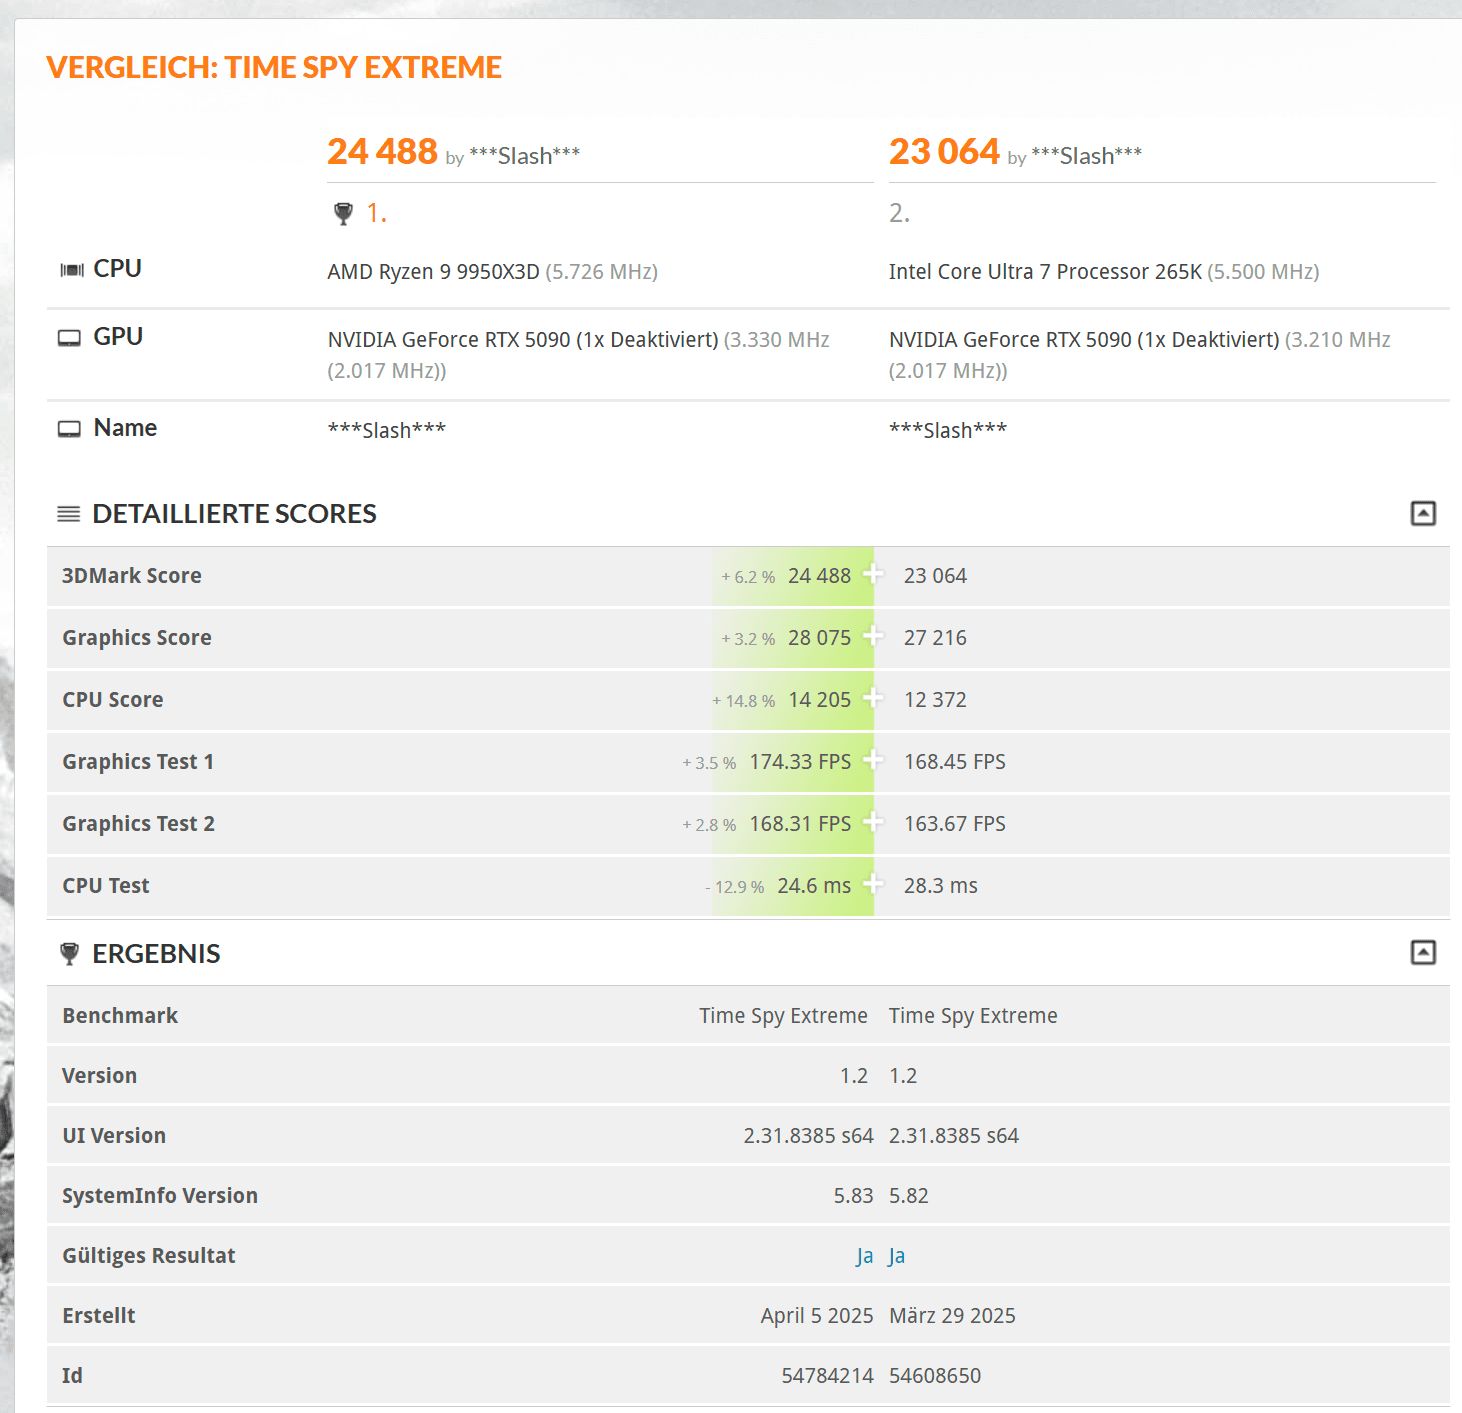1462x1413 pixels.
Task: Click the 12 372 CPU score value
Action: [935, 700]
